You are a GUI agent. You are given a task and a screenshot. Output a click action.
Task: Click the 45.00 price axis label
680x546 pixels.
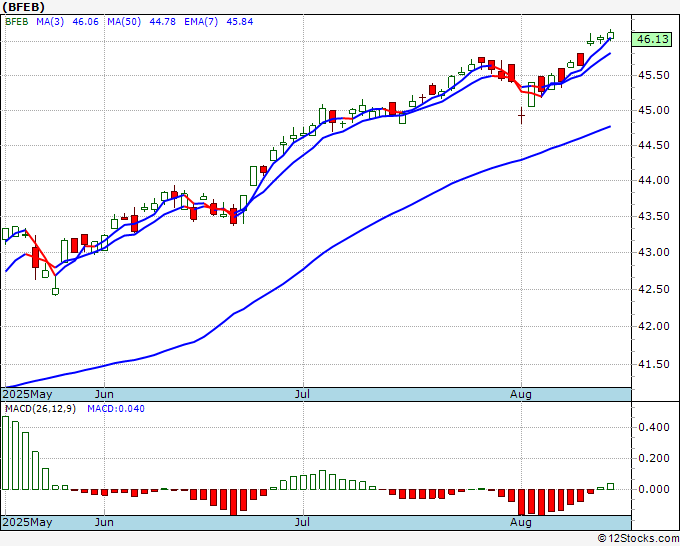[x=654, y=111]
